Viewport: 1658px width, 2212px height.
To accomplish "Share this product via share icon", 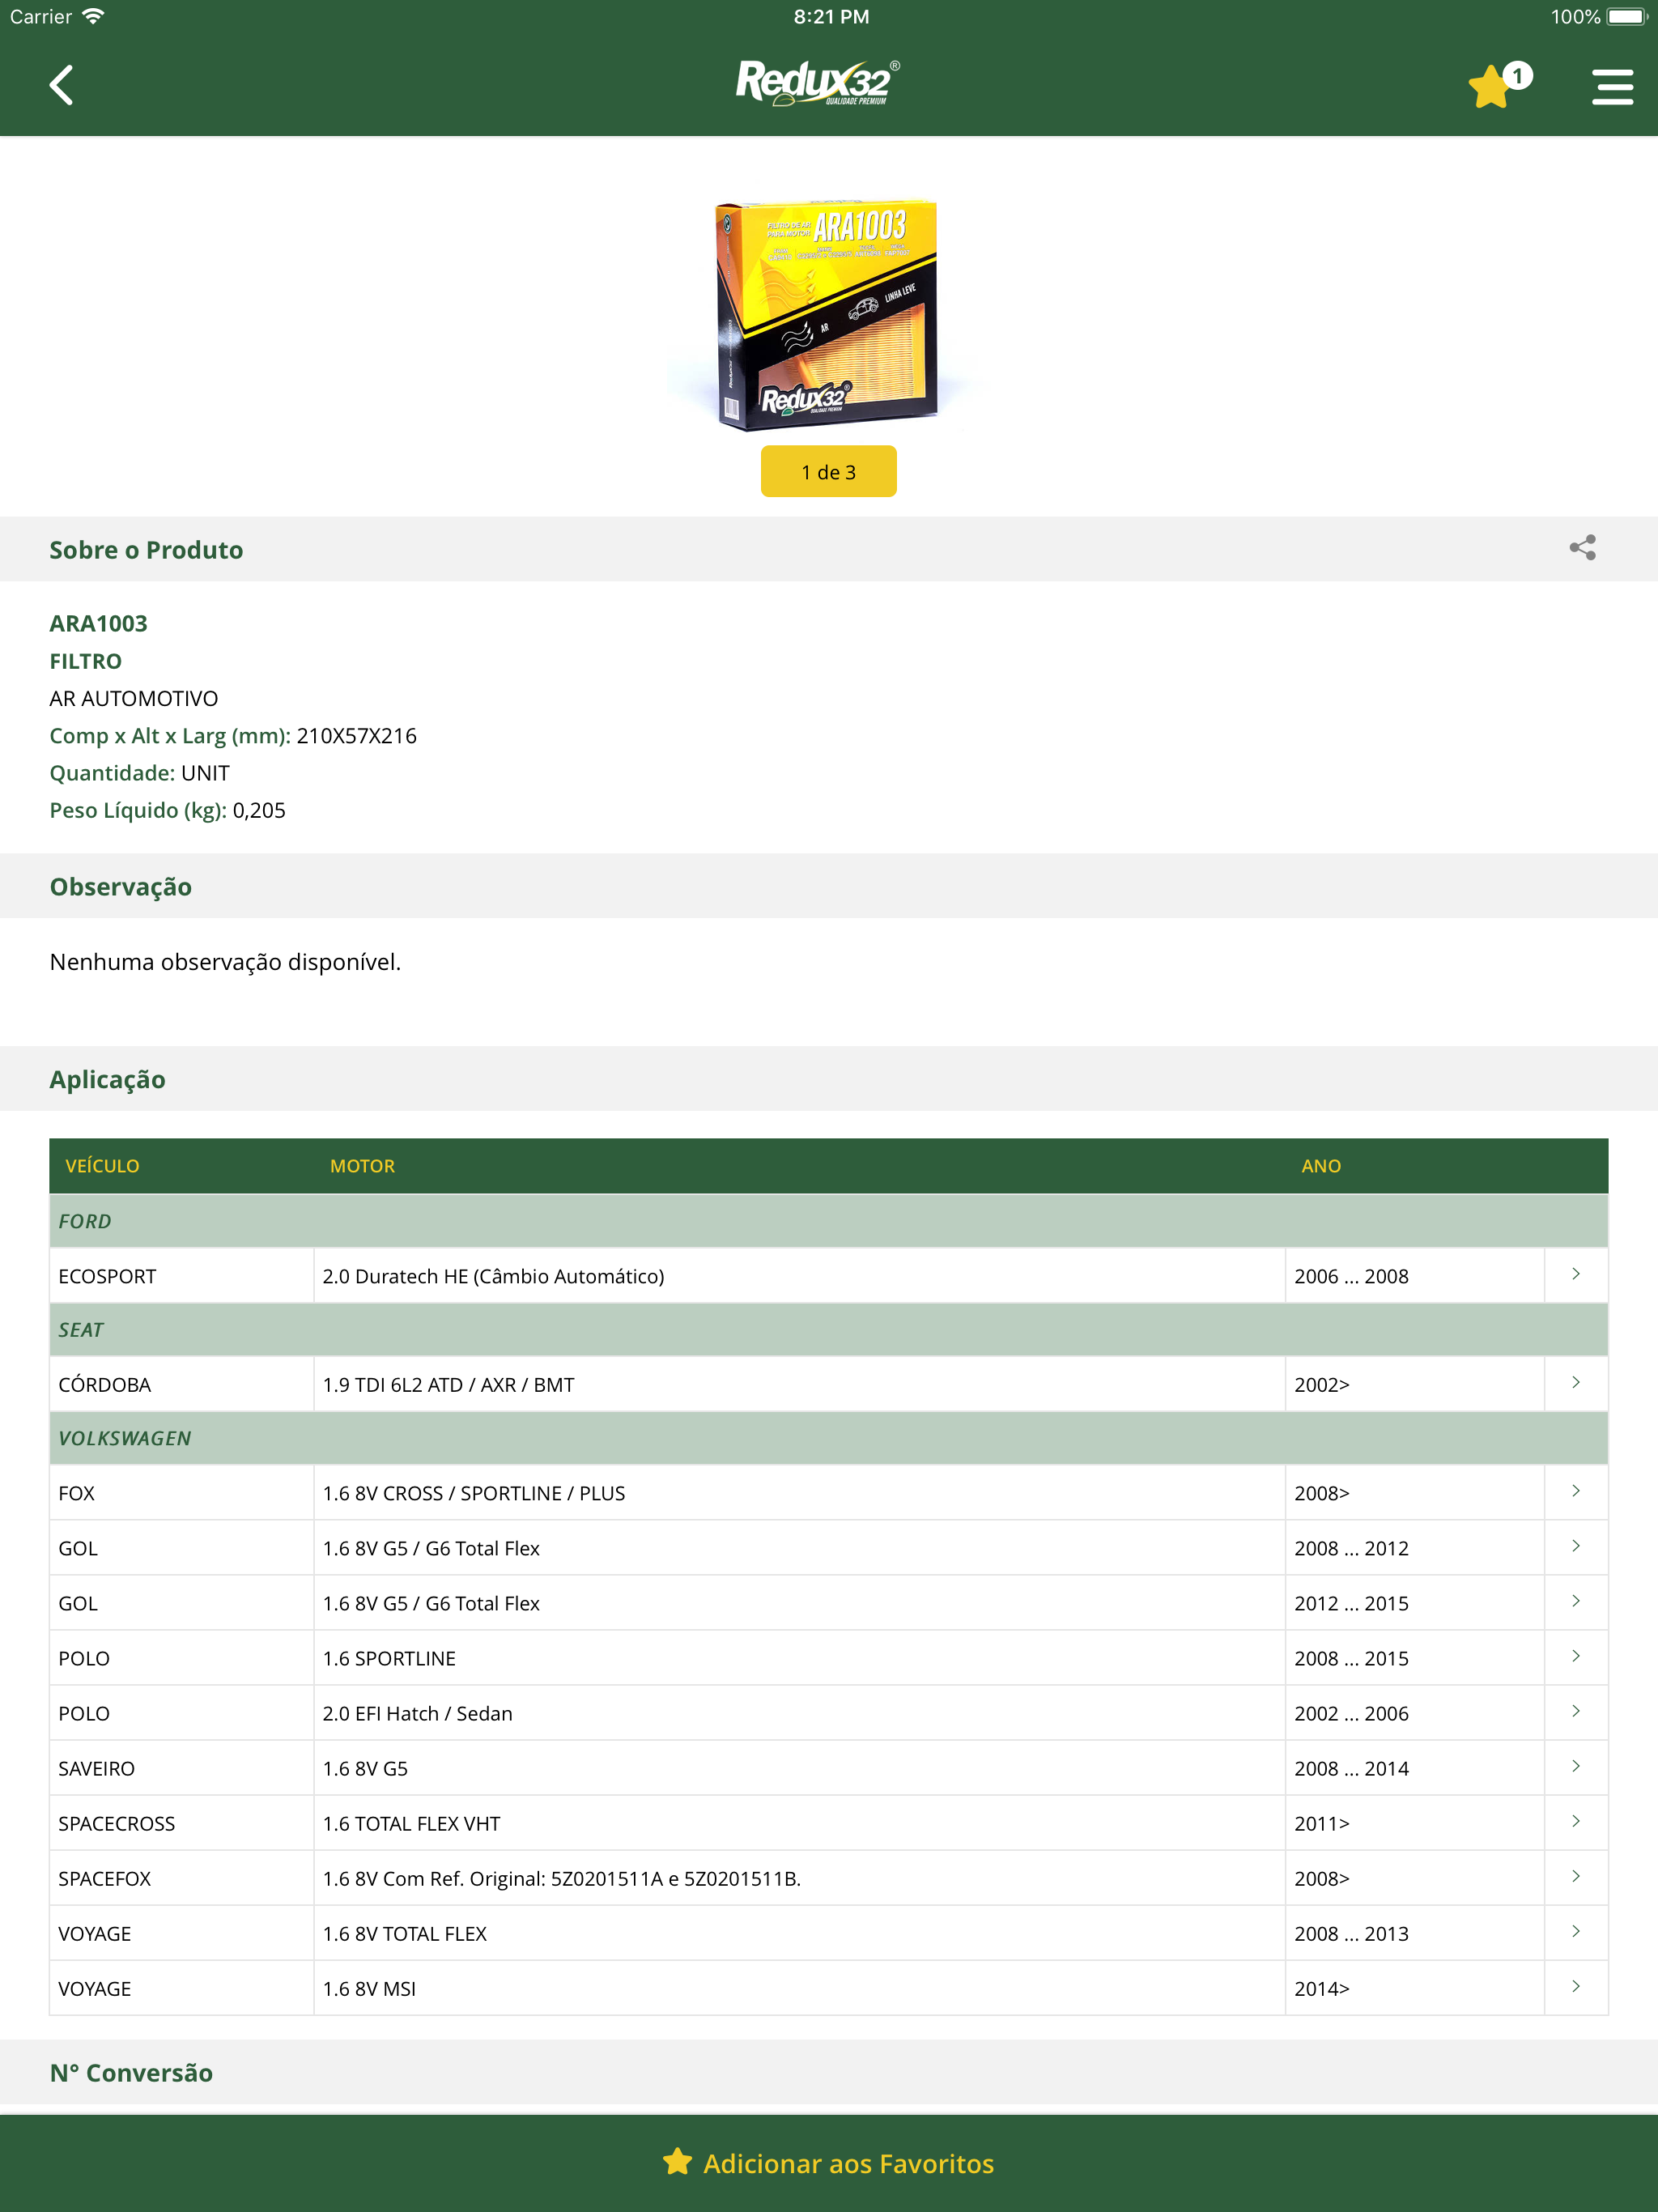I will coord(1582,547).
